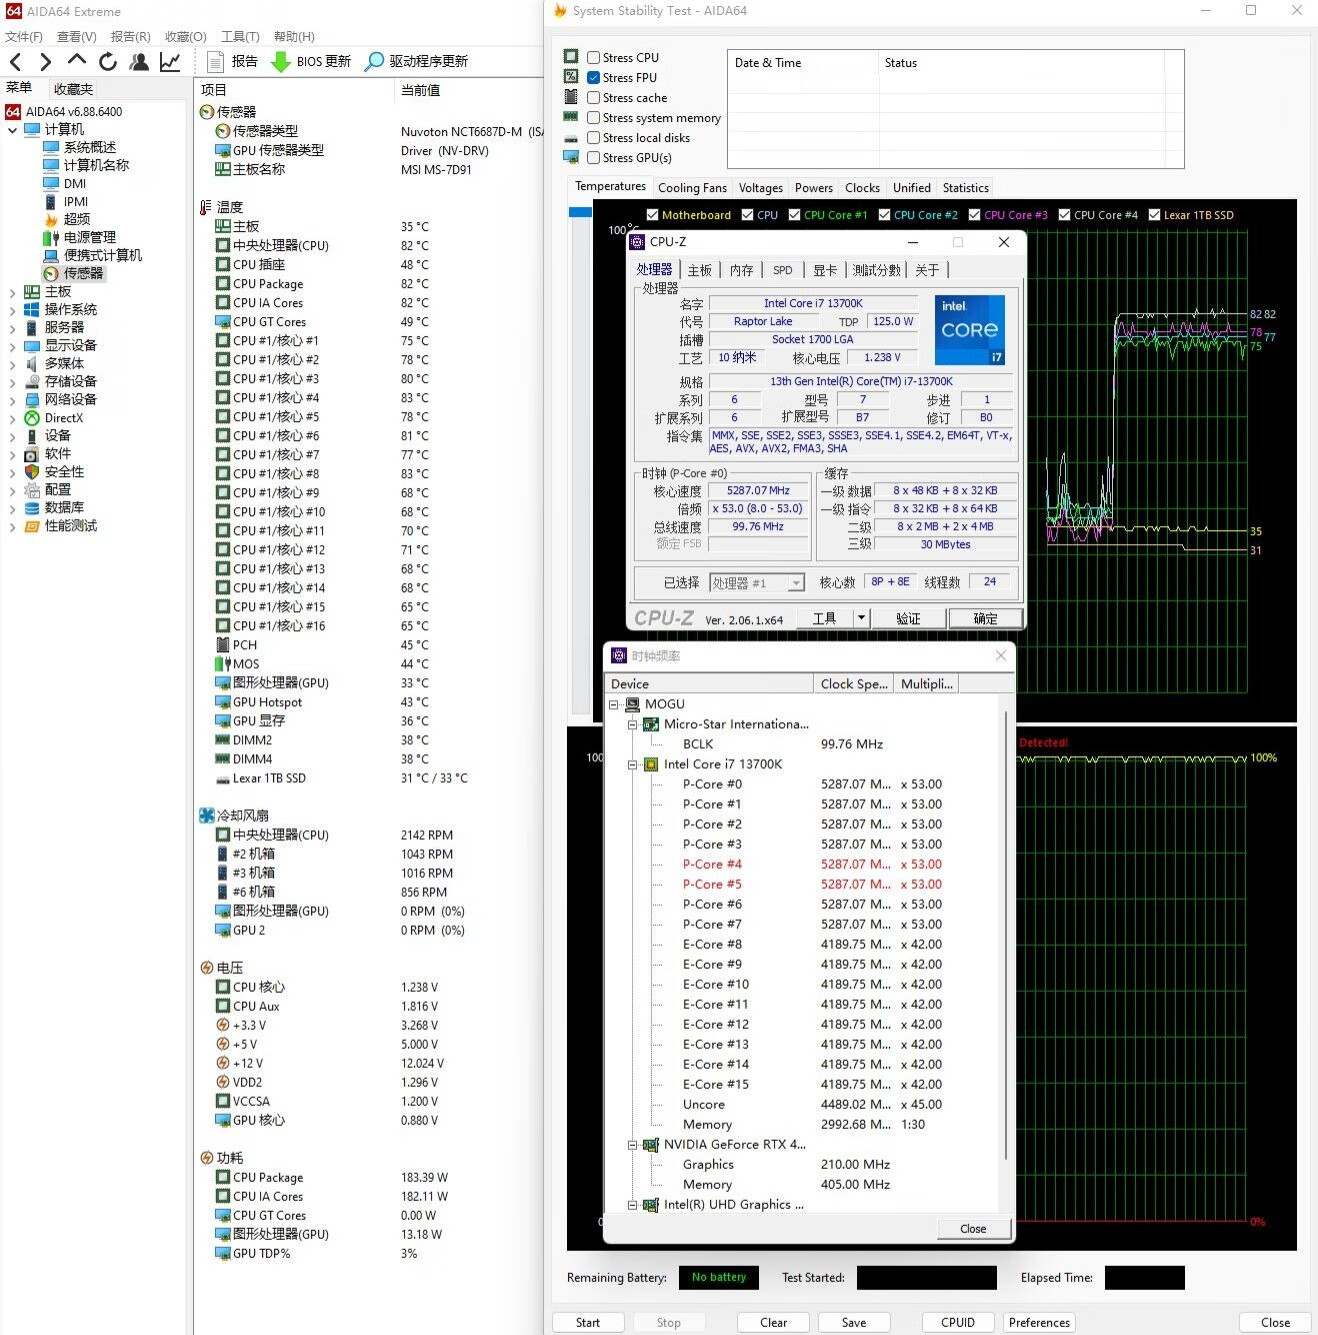Viewport: 1318px width, 1335px height.
Task: Click the 多媒体 speaker icon in tree
Action: (x=32, y=364)
